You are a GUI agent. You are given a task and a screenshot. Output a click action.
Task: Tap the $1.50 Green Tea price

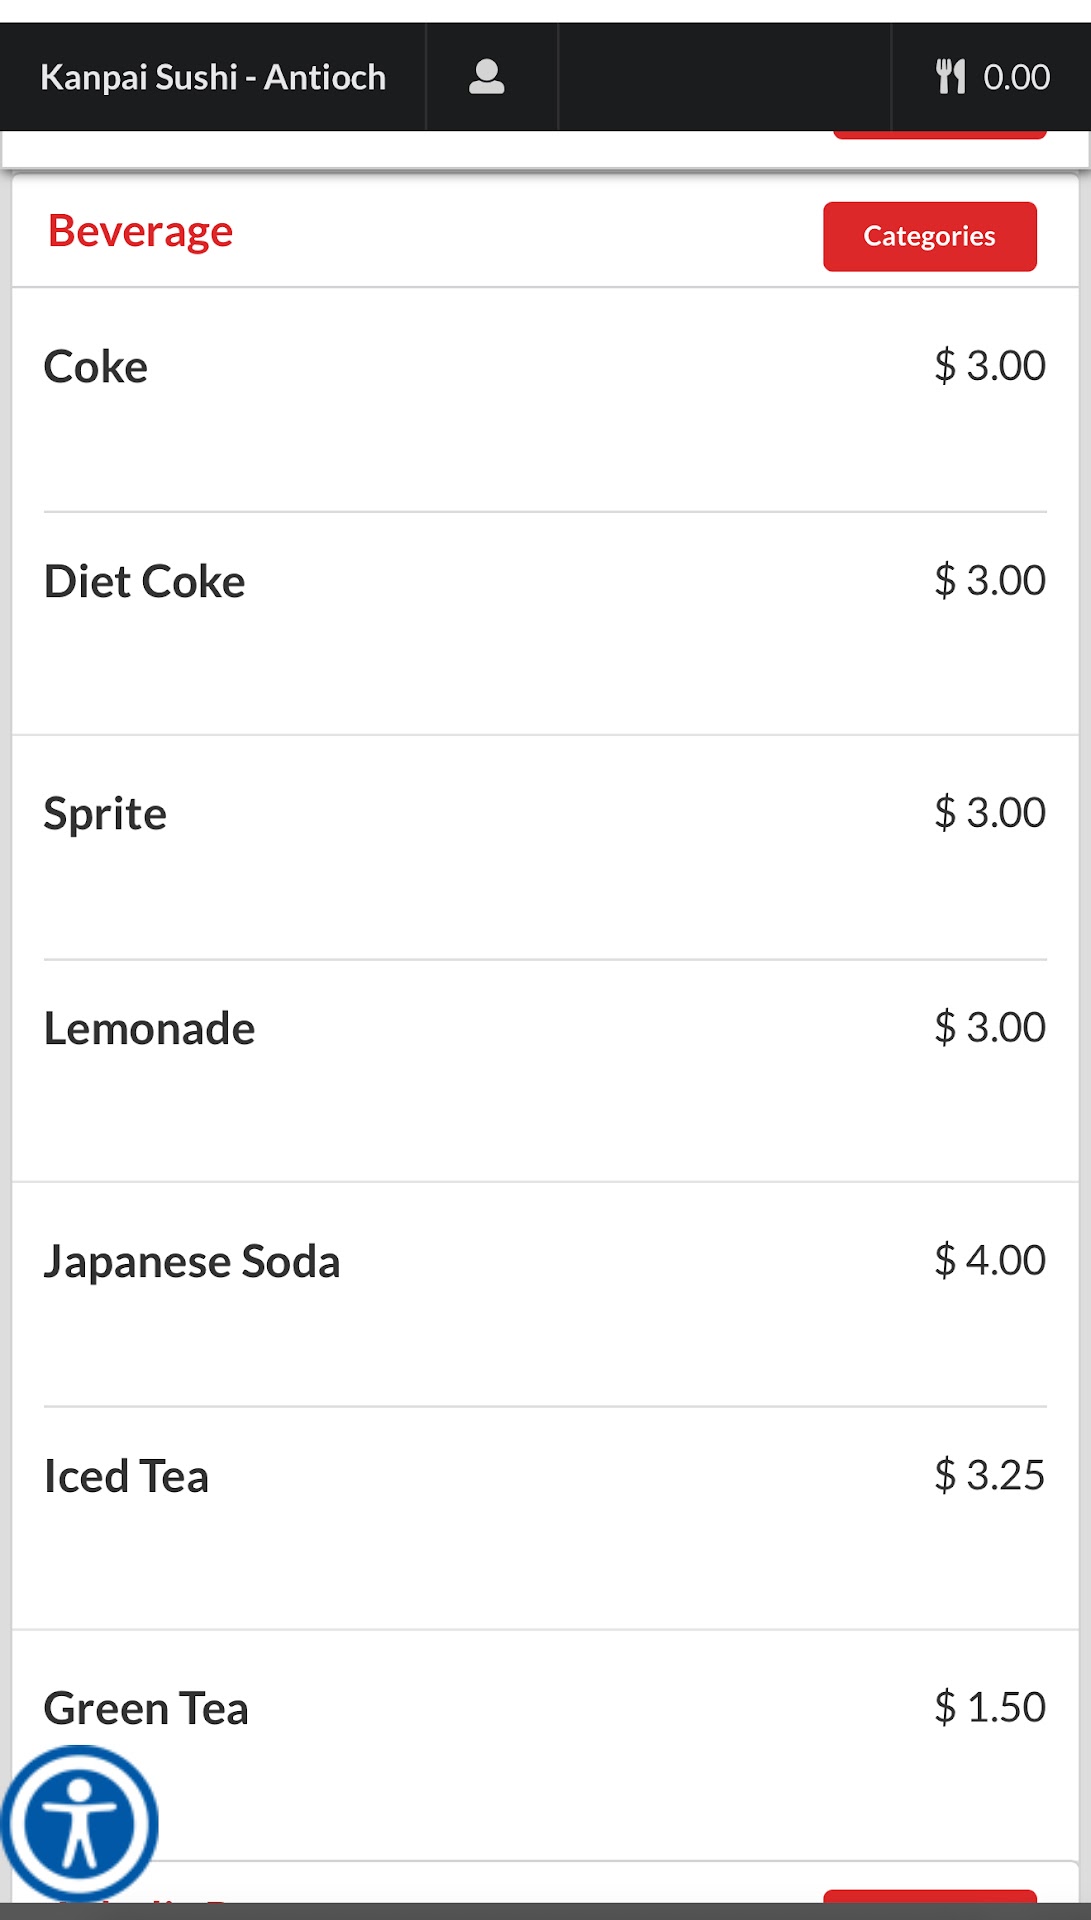[989, 1707]
